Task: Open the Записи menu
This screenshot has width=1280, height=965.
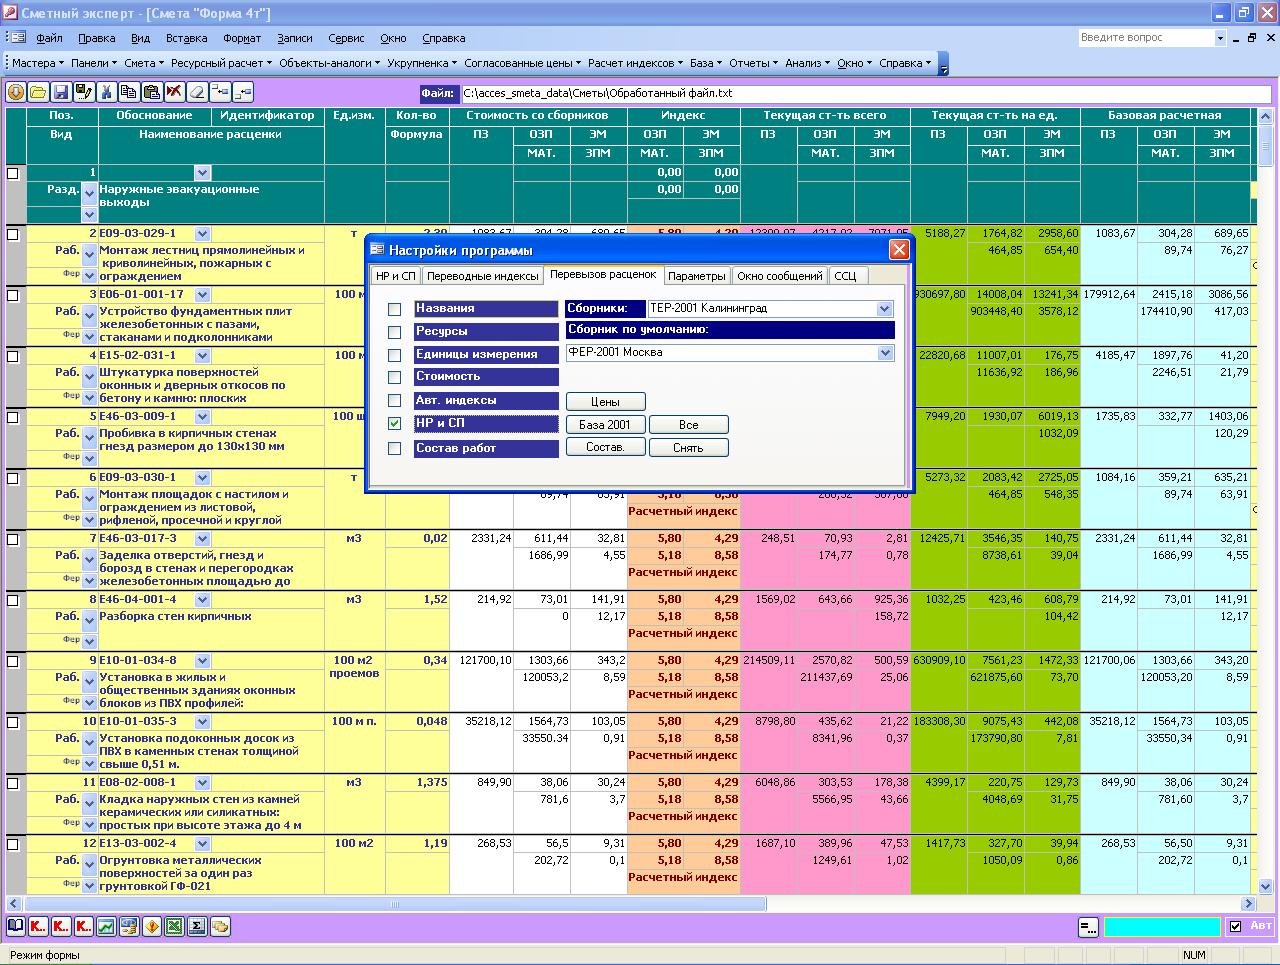Action: pyautogui.click(x=295, y=38)
